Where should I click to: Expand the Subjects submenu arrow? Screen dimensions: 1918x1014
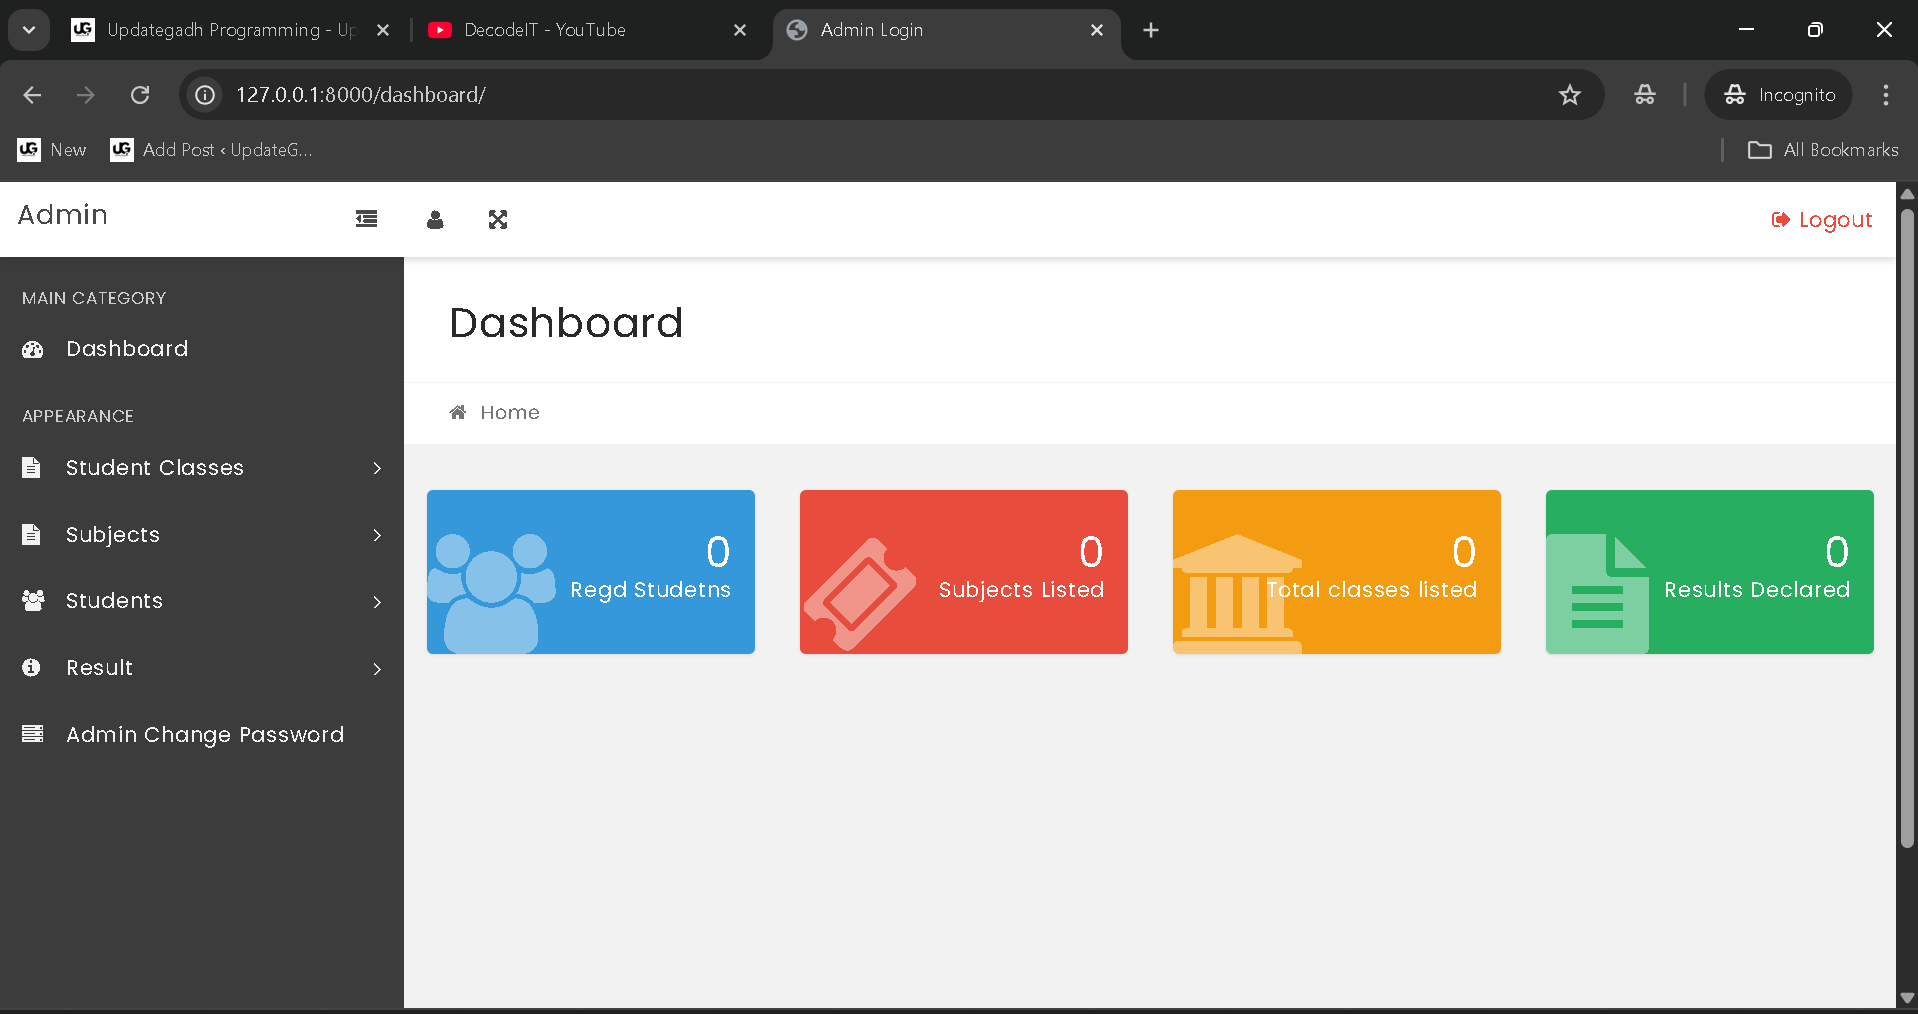point(377,535)
